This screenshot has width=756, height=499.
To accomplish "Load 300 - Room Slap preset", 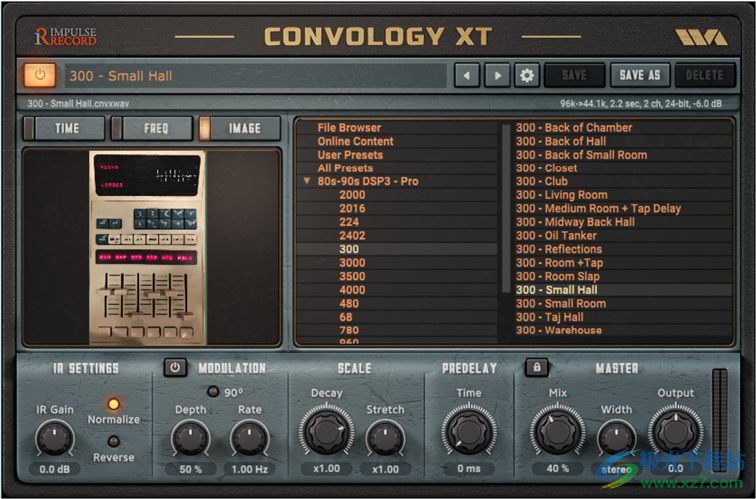I will click(x=557, y=276).
